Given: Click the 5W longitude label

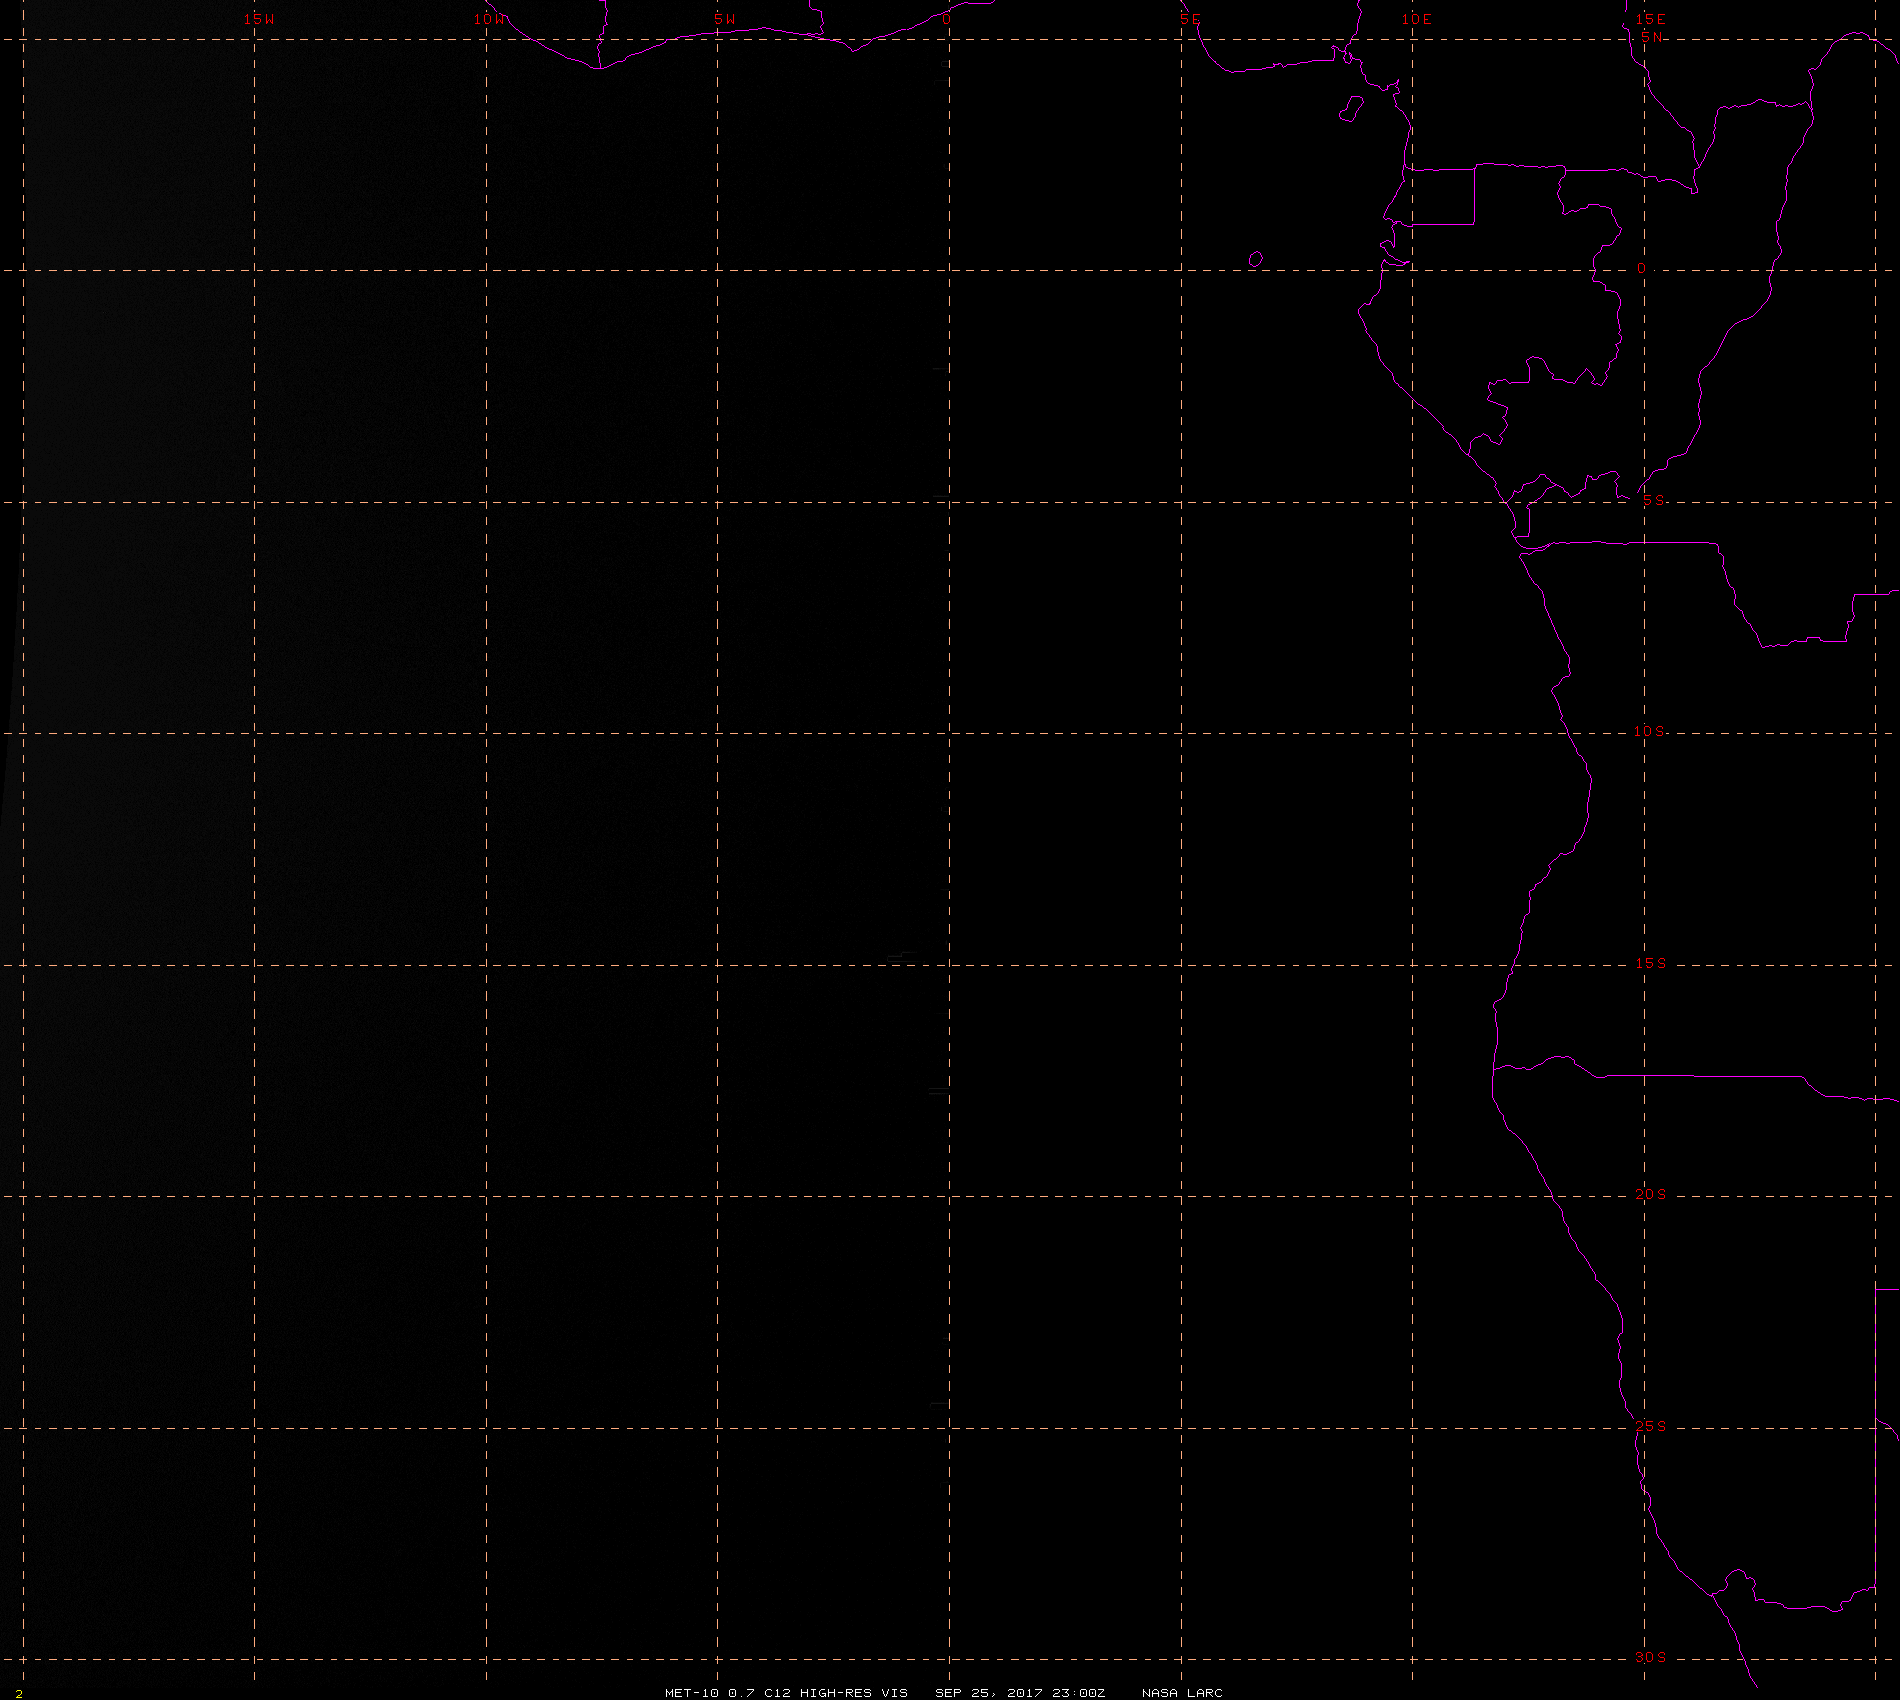Looking at the screenshot, I should click(x=725, y=19).
